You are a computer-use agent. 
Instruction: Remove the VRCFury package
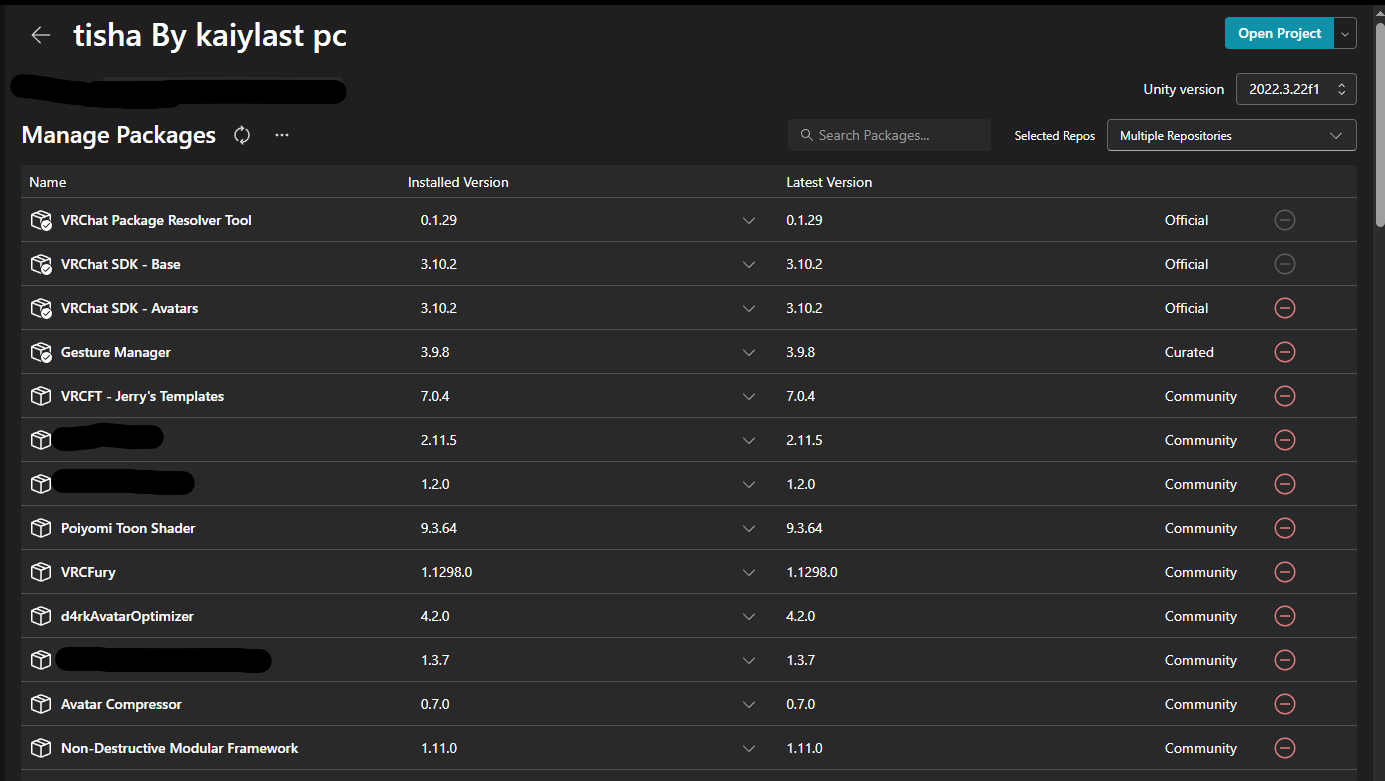(x=1285, y=572)
